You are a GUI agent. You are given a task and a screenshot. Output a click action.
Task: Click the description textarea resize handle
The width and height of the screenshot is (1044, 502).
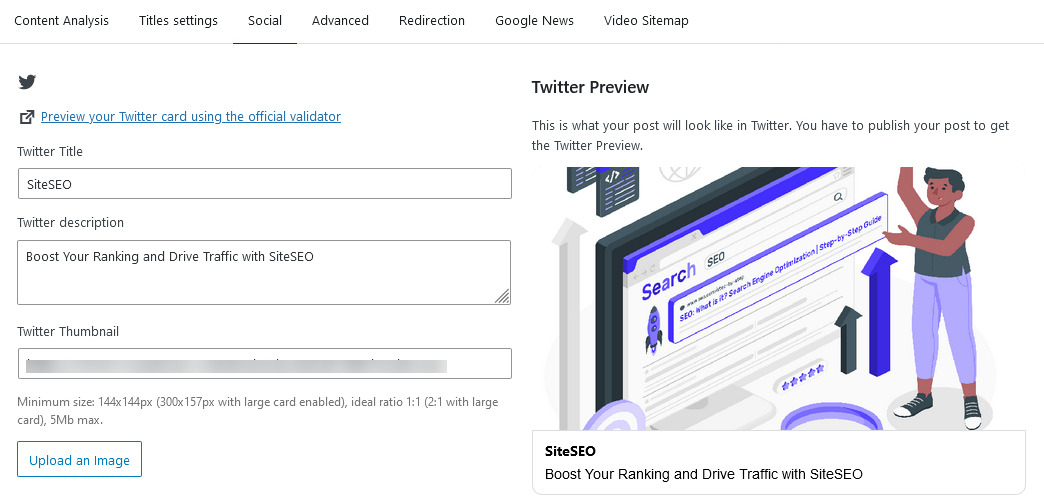[503, 296]
